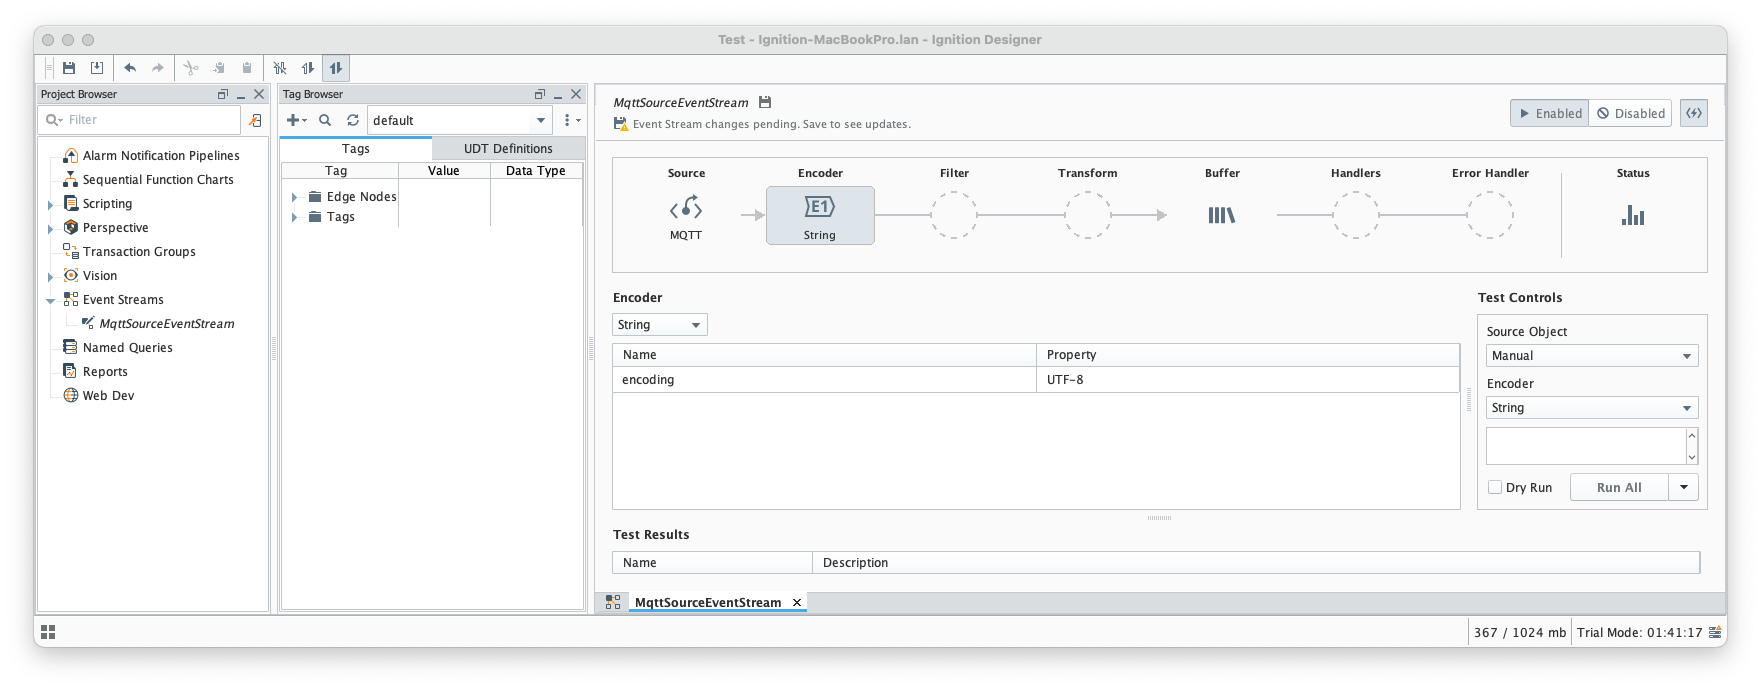The width and height of the screenshot is (1761, 689).
Task: Click the Cut scissors toolbar icon
Action: (x=191, y=68)
